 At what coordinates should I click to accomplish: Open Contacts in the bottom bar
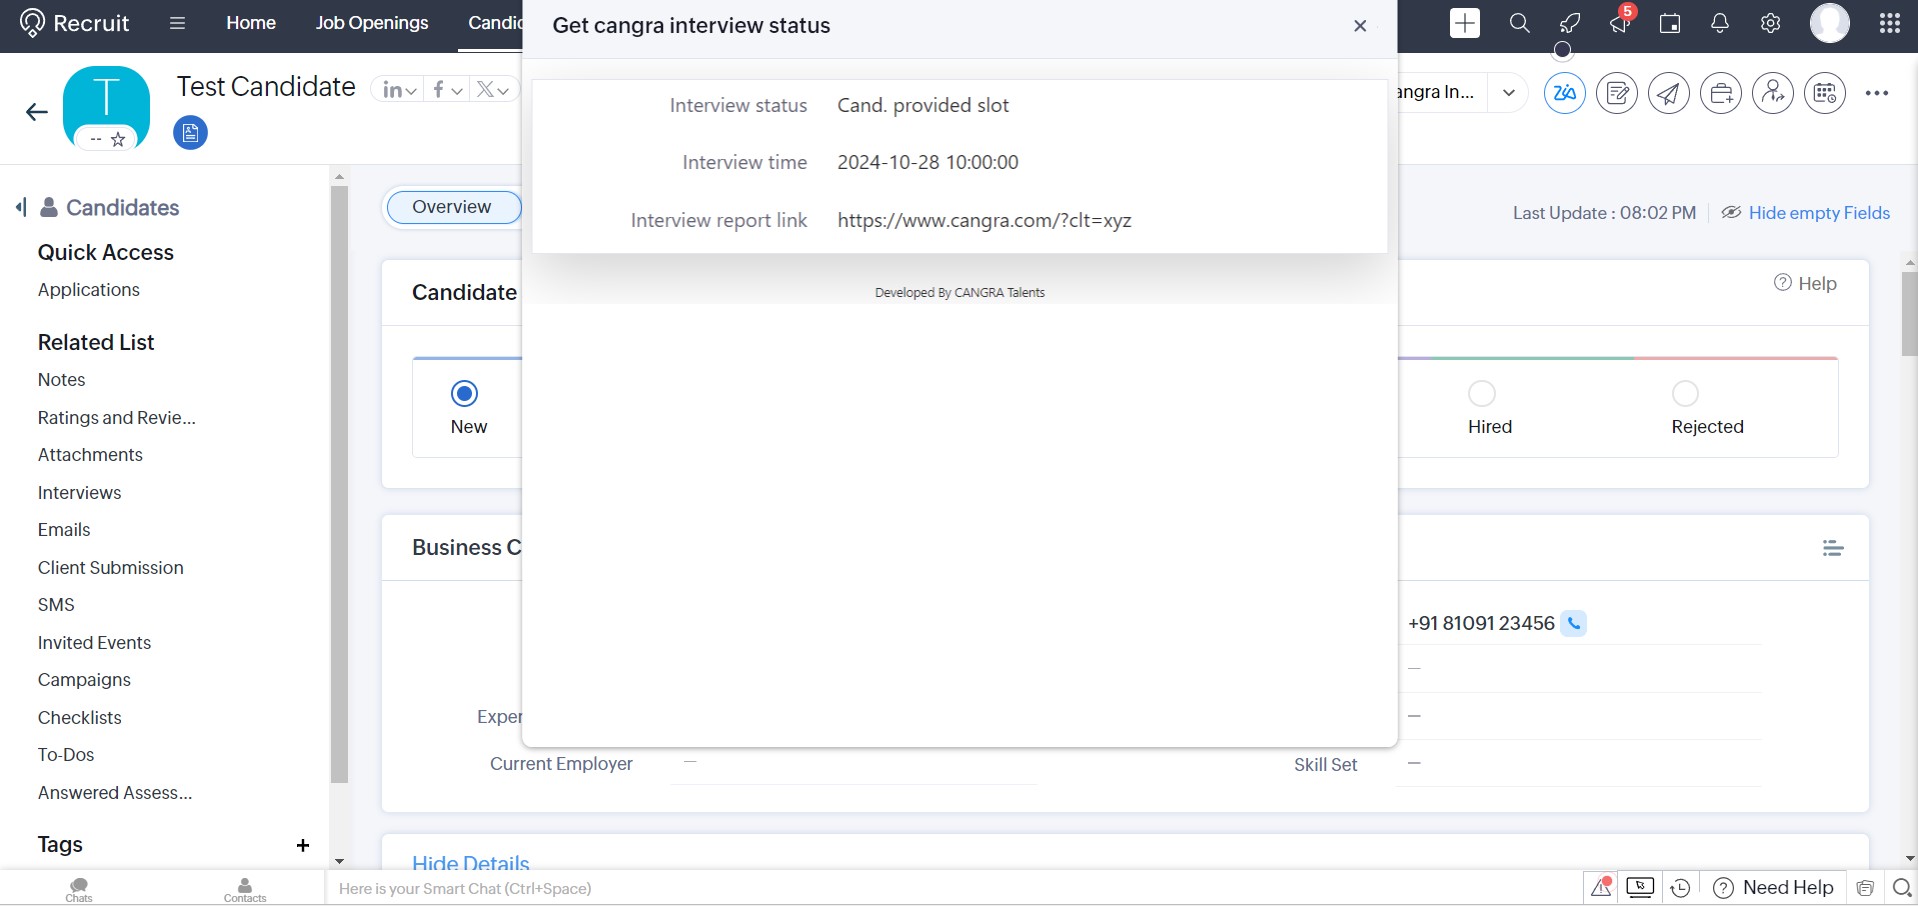click(x=245, y=889)
